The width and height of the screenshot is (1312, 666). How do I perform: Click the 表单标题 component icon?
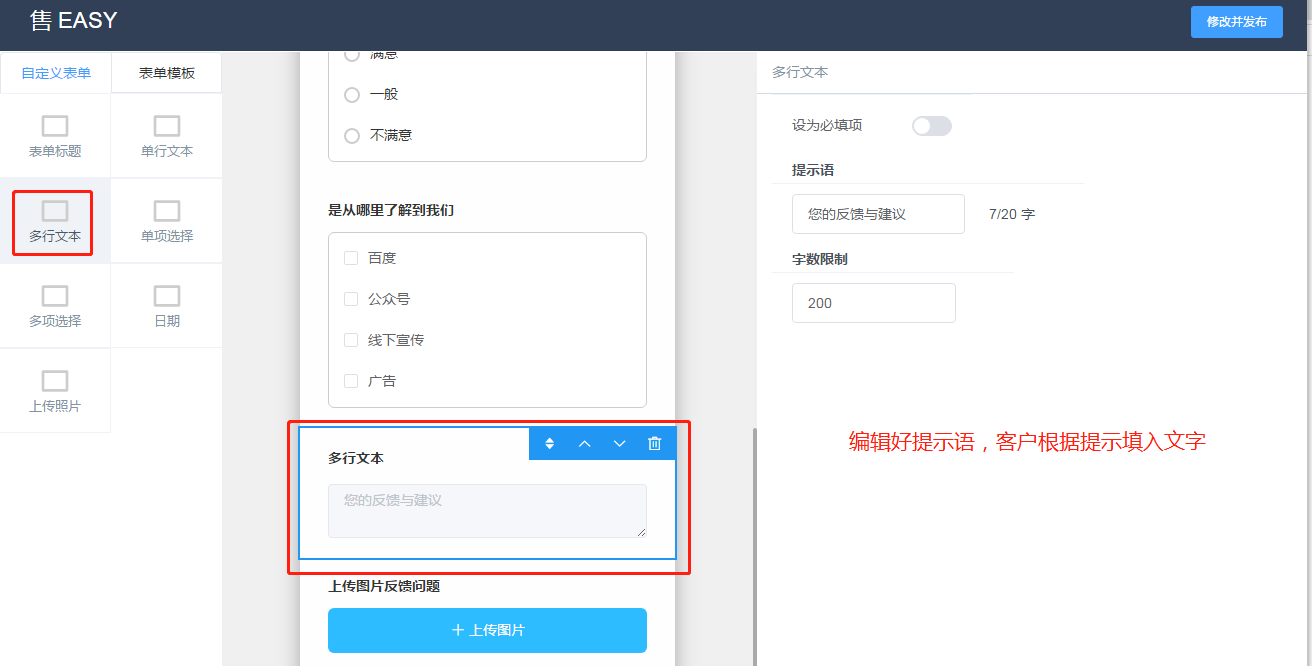55,126
